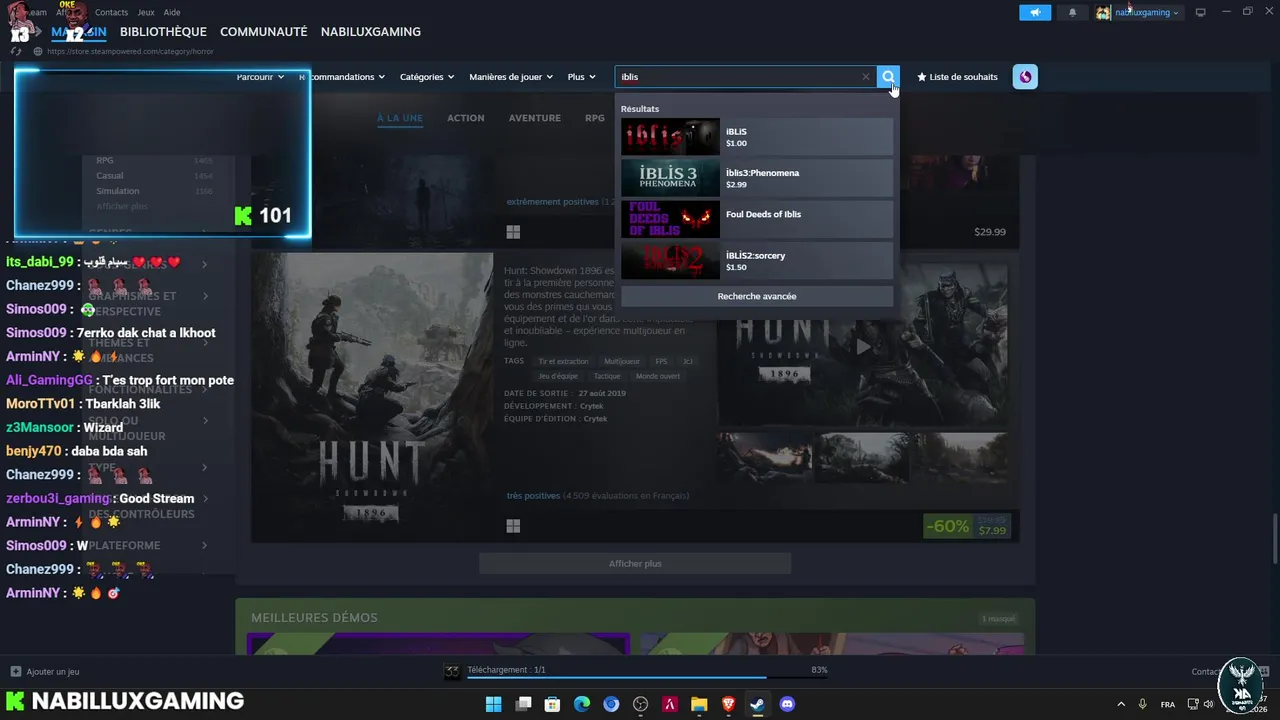The height and width of the screenshot is (720, 1280).
Task: Open Microsoft Store on the taskbar
Action: coord(552,704)
